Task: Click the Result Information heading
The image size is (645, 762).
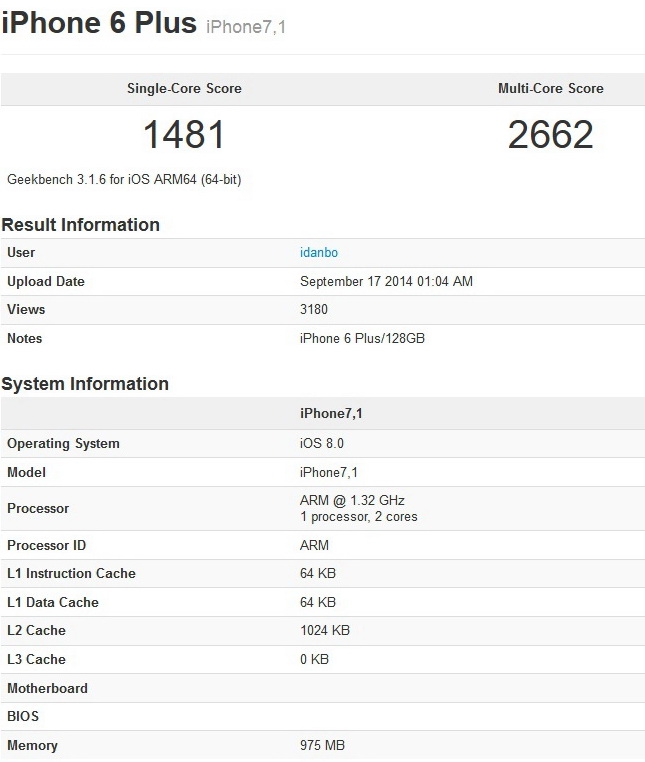Action: click(x=81, y=225)
